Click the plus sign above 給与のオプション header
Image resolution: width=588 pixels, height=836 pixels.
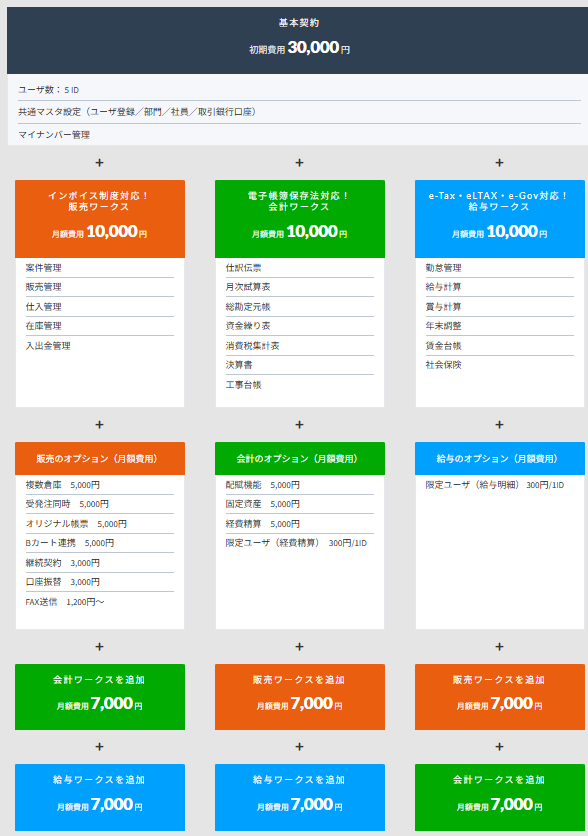pos(500,425)
